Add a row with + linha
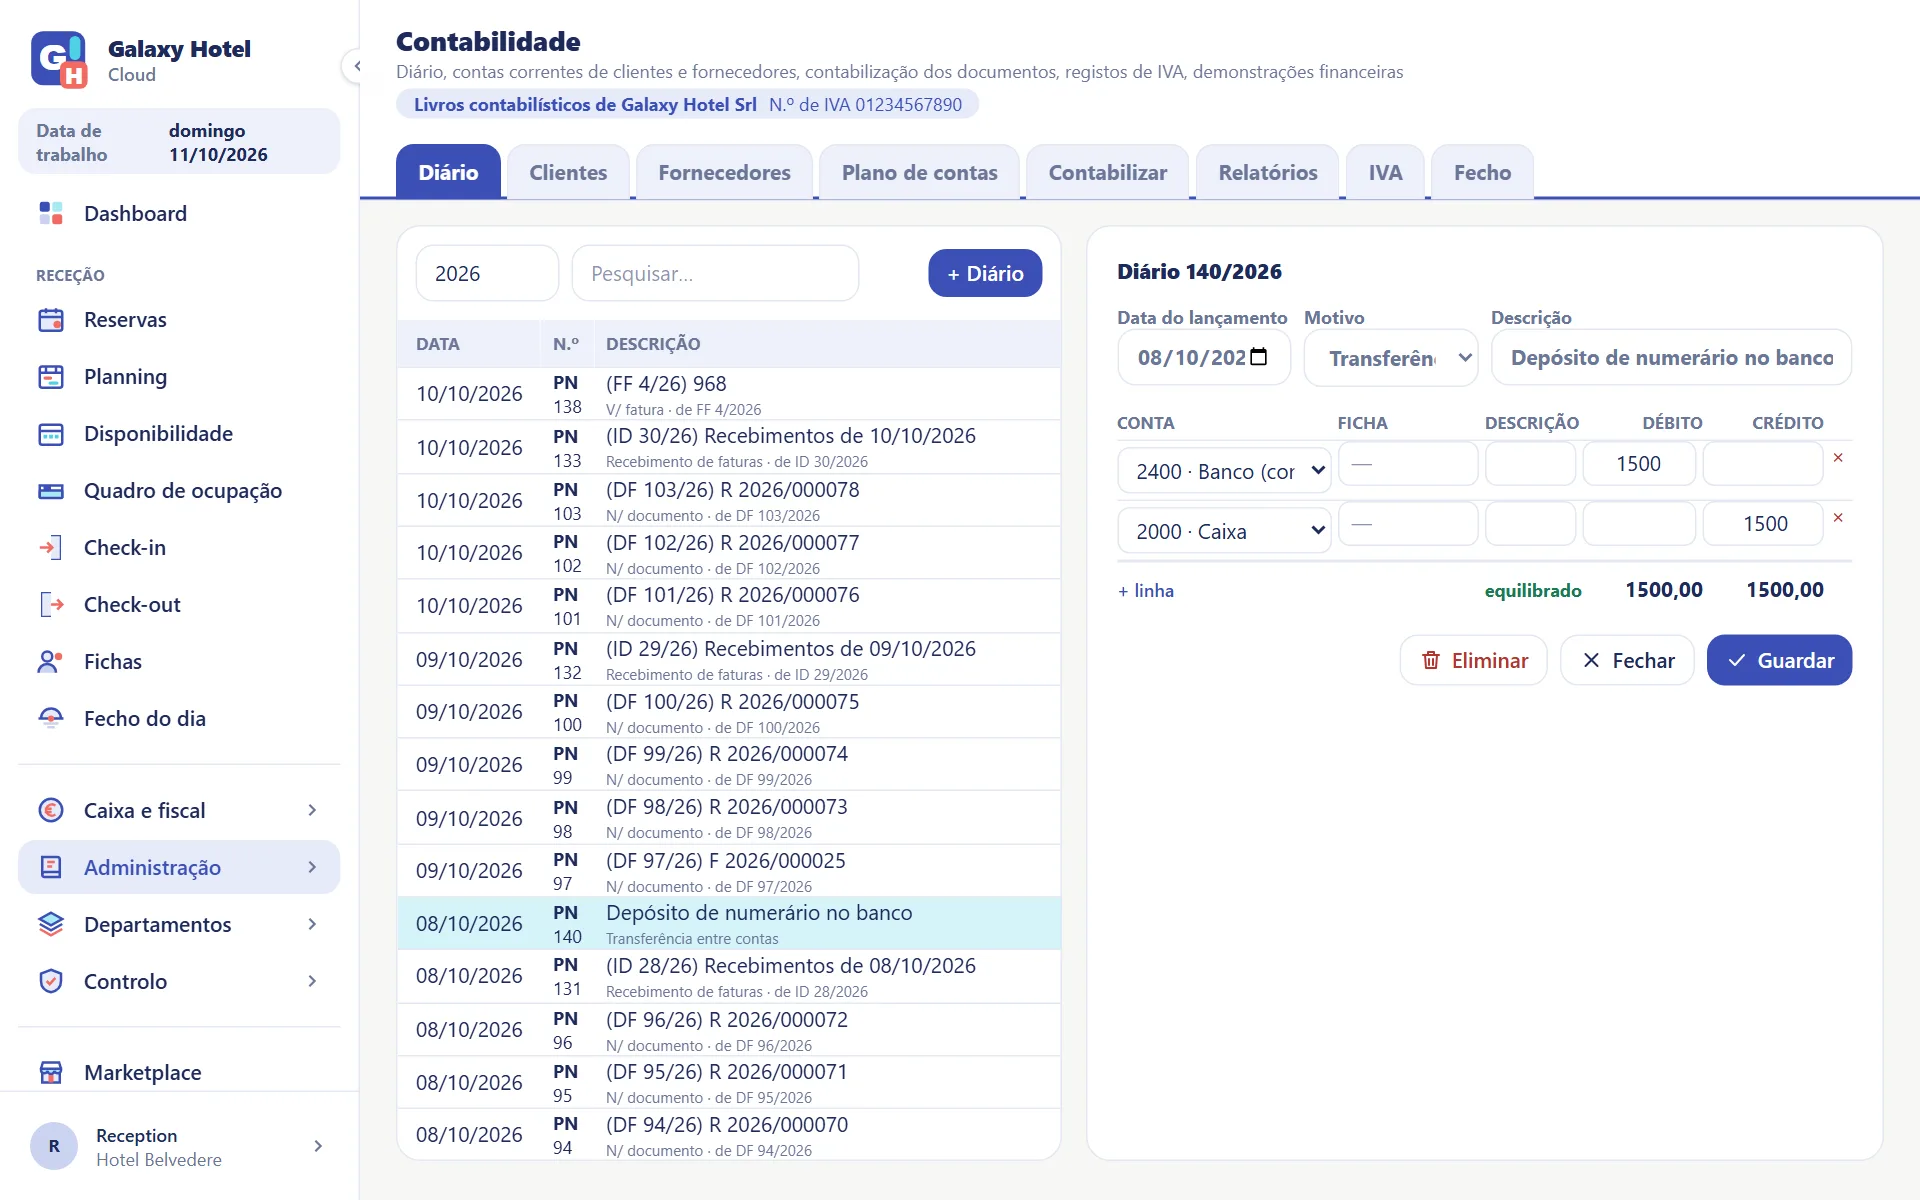Screen dimensions: 1920x1200 (1146, 591)
